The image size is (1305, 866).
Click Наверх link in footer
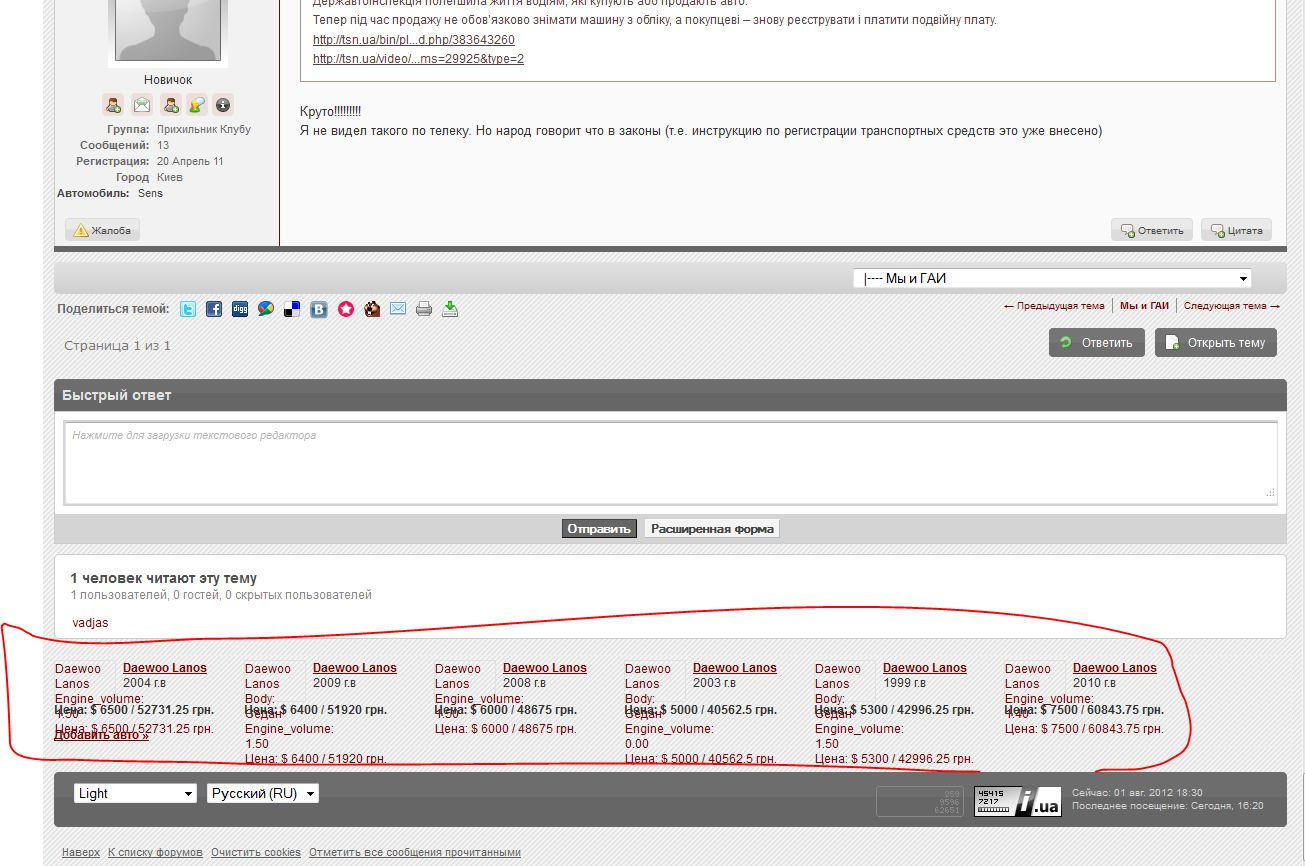point(81,853)
